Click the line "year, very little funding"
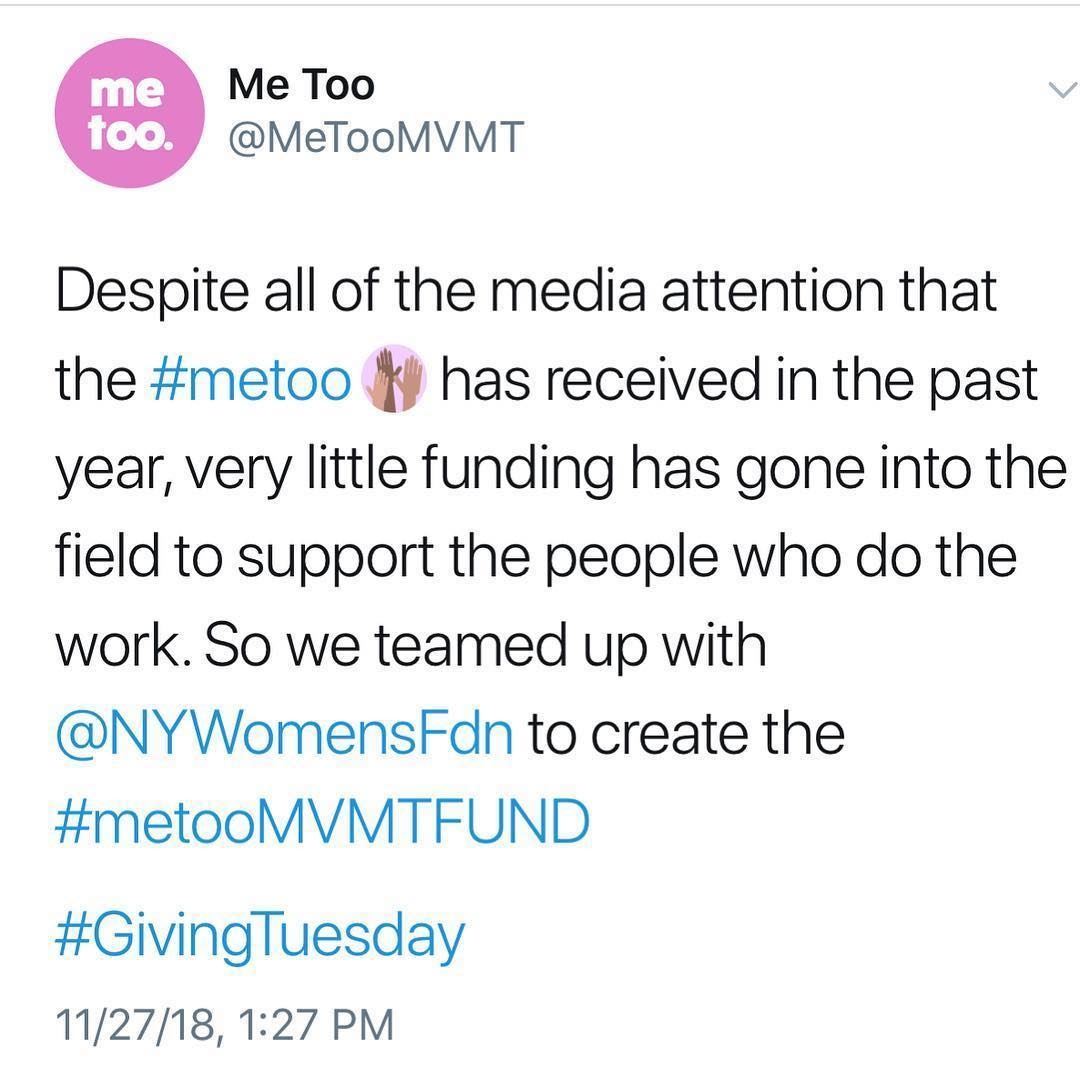Image resolution: width=1080 pixels, height=1080 pixels. point(561,470)
